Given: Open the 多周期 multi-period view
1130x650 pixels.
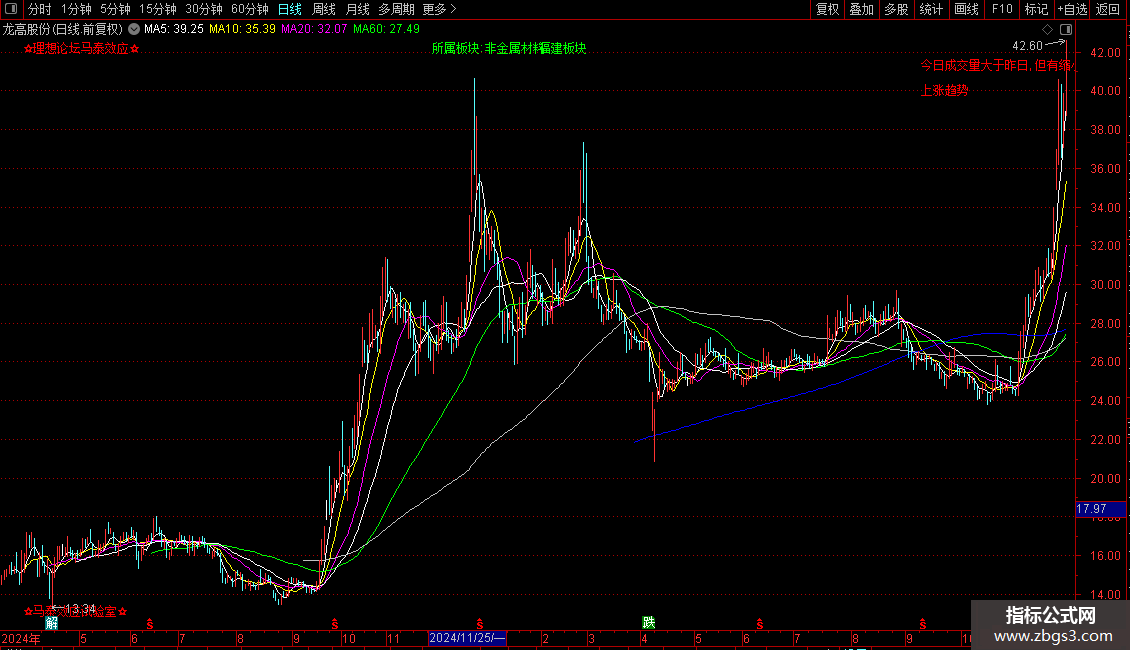Looking at the screenshot, I should click(396, 9).
